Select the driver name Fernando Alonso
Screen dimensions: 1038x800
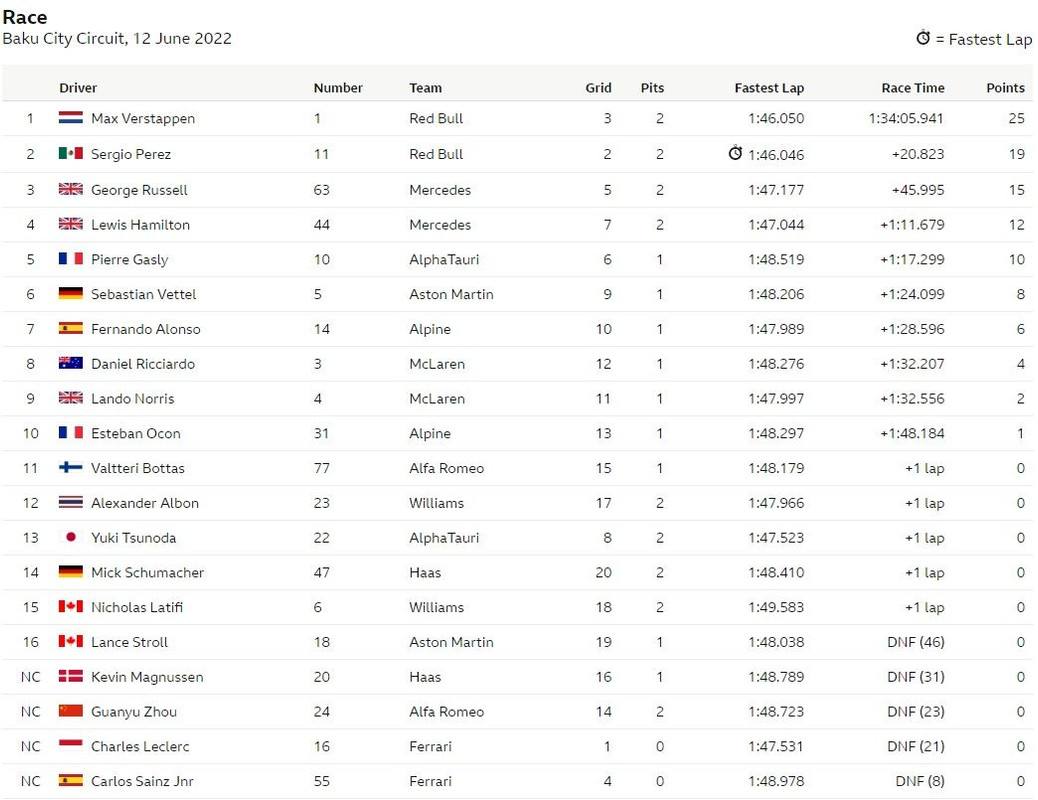click(146, 328)
